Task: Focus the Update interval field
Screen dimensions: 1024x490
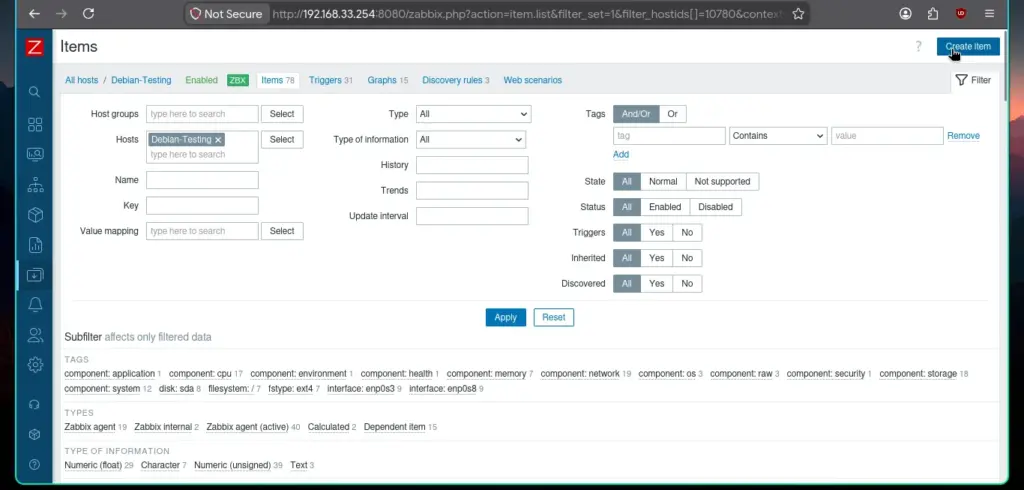Action: click(x=472, y=216)
